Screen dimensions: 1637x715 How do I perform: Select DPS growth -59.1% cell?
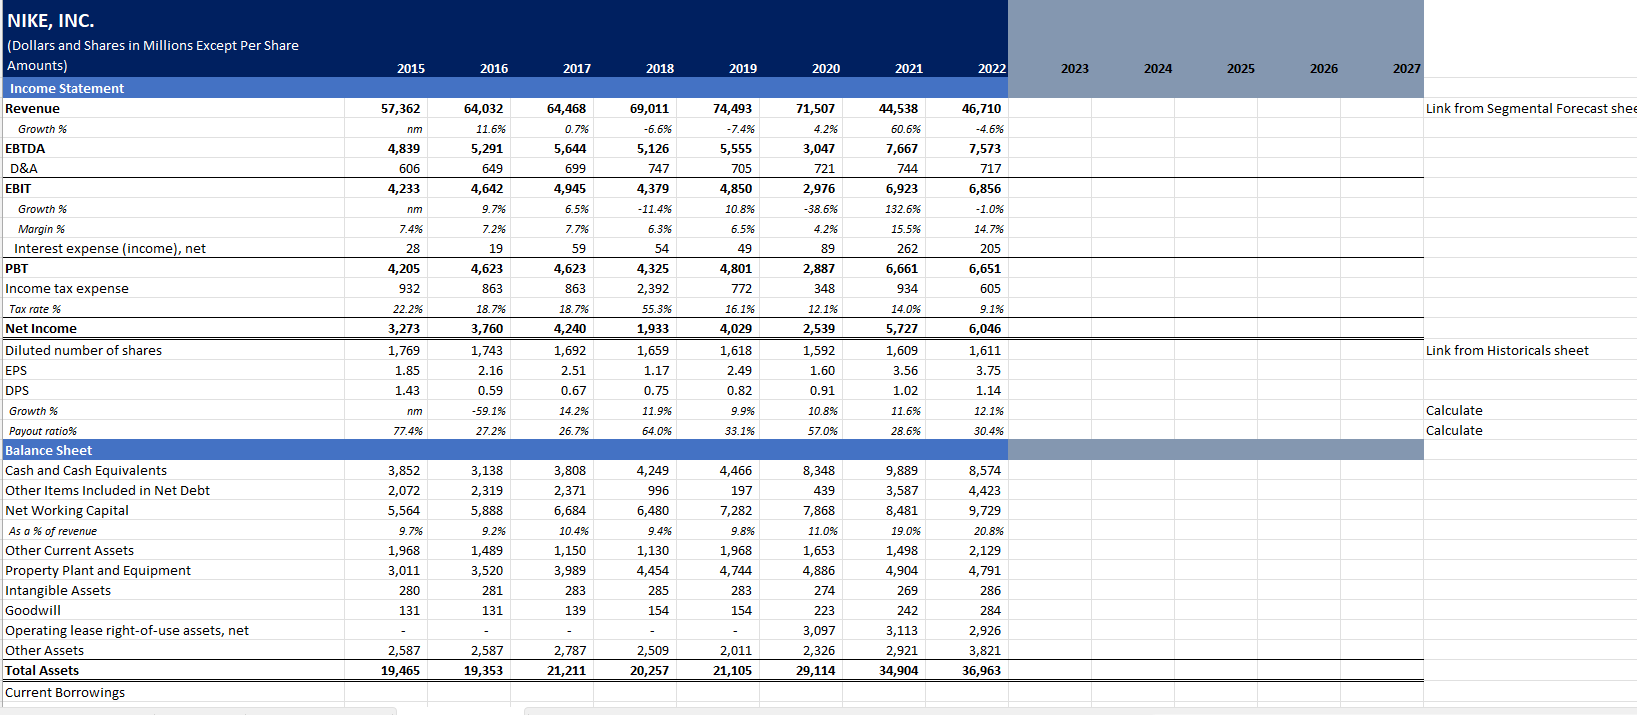click(489, 411)
